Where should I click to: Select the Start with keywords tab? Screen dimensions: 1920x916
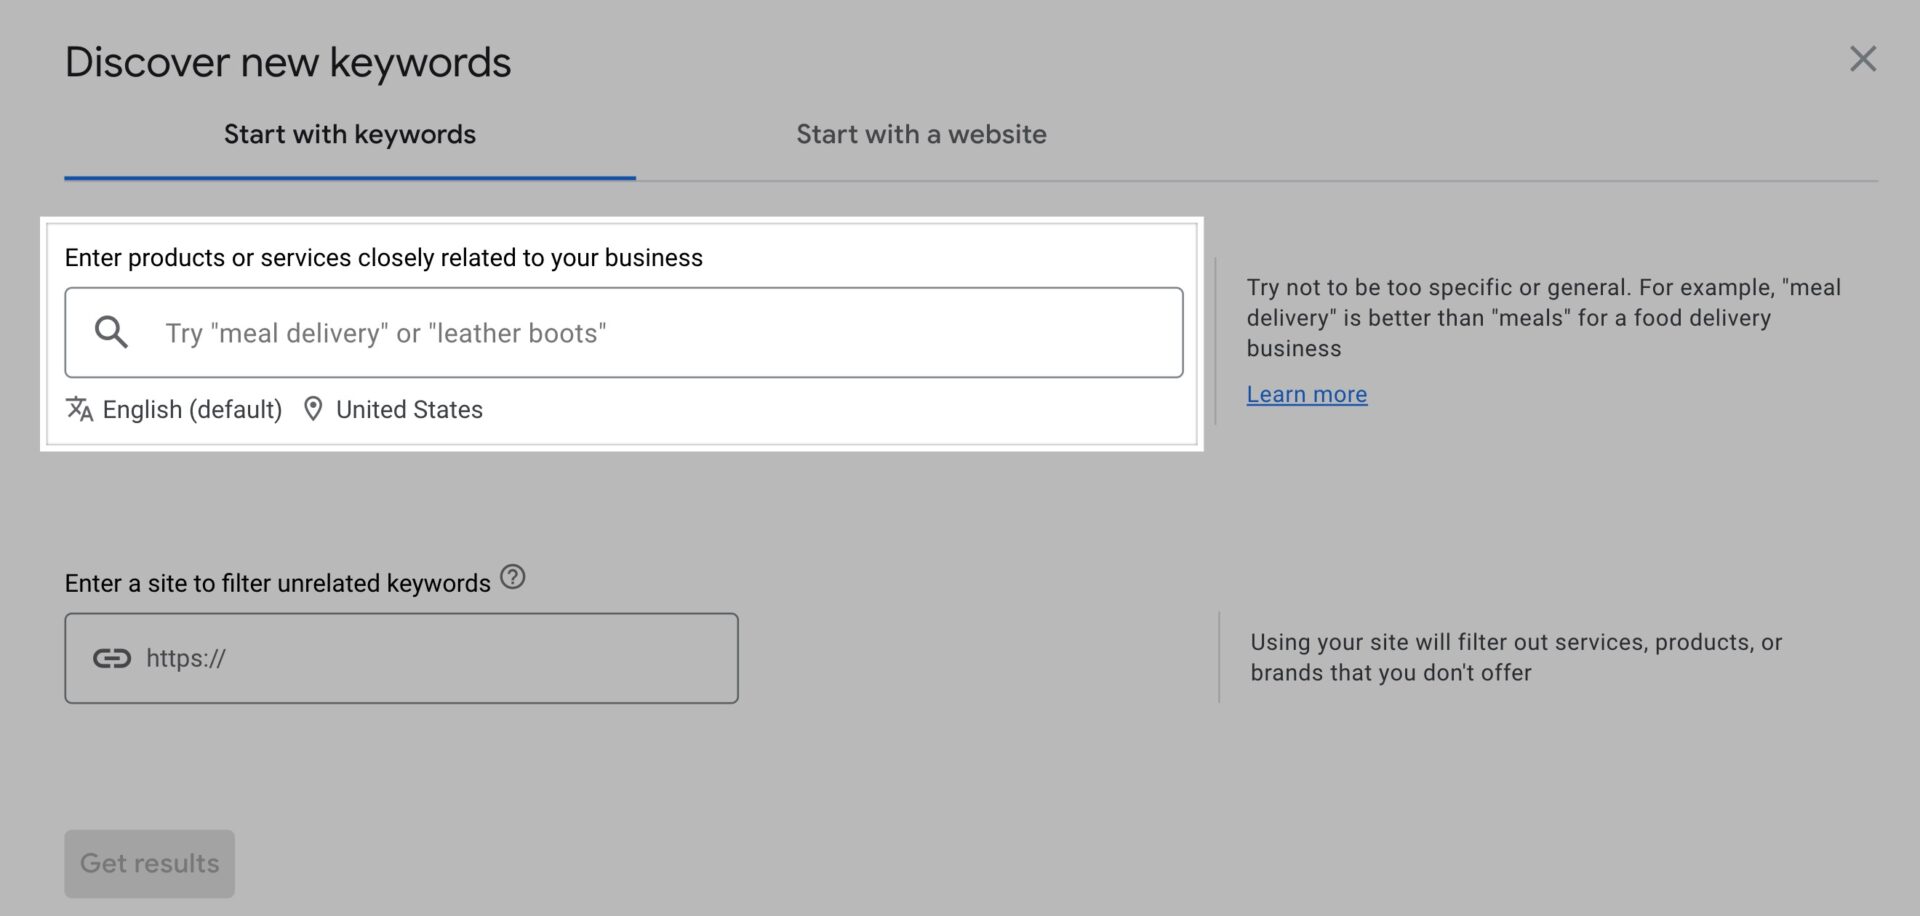click(349, 134)
